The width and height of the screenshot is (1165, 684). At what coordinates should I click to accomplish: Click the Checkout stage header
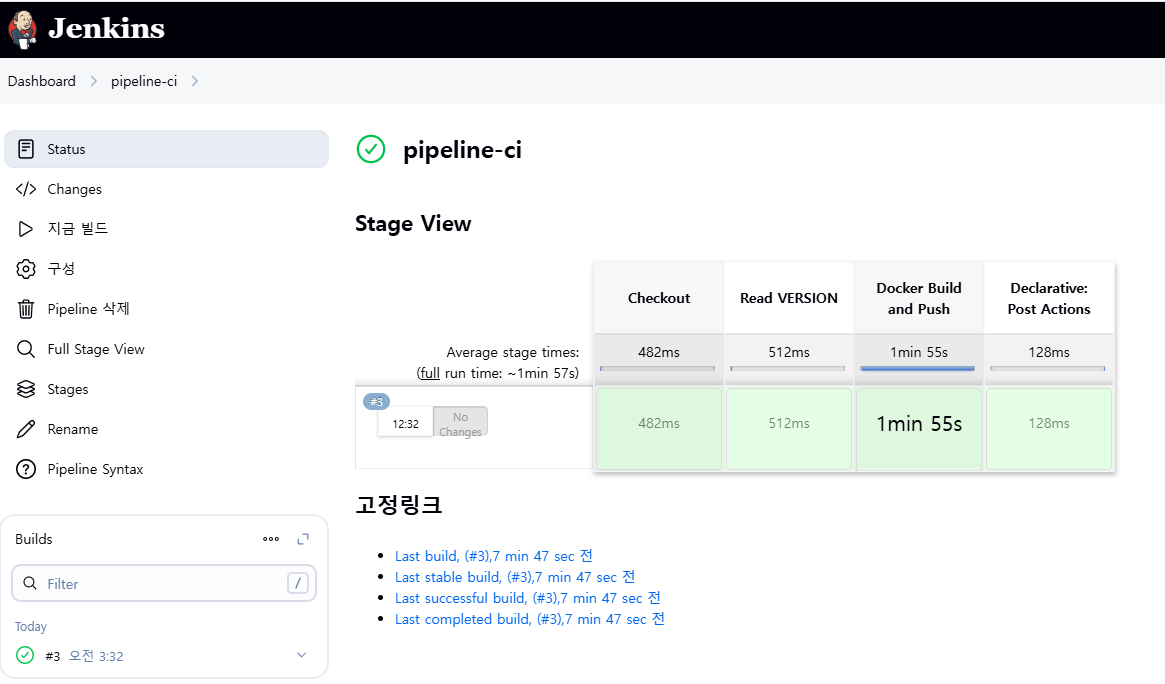[x=659, y=298]
